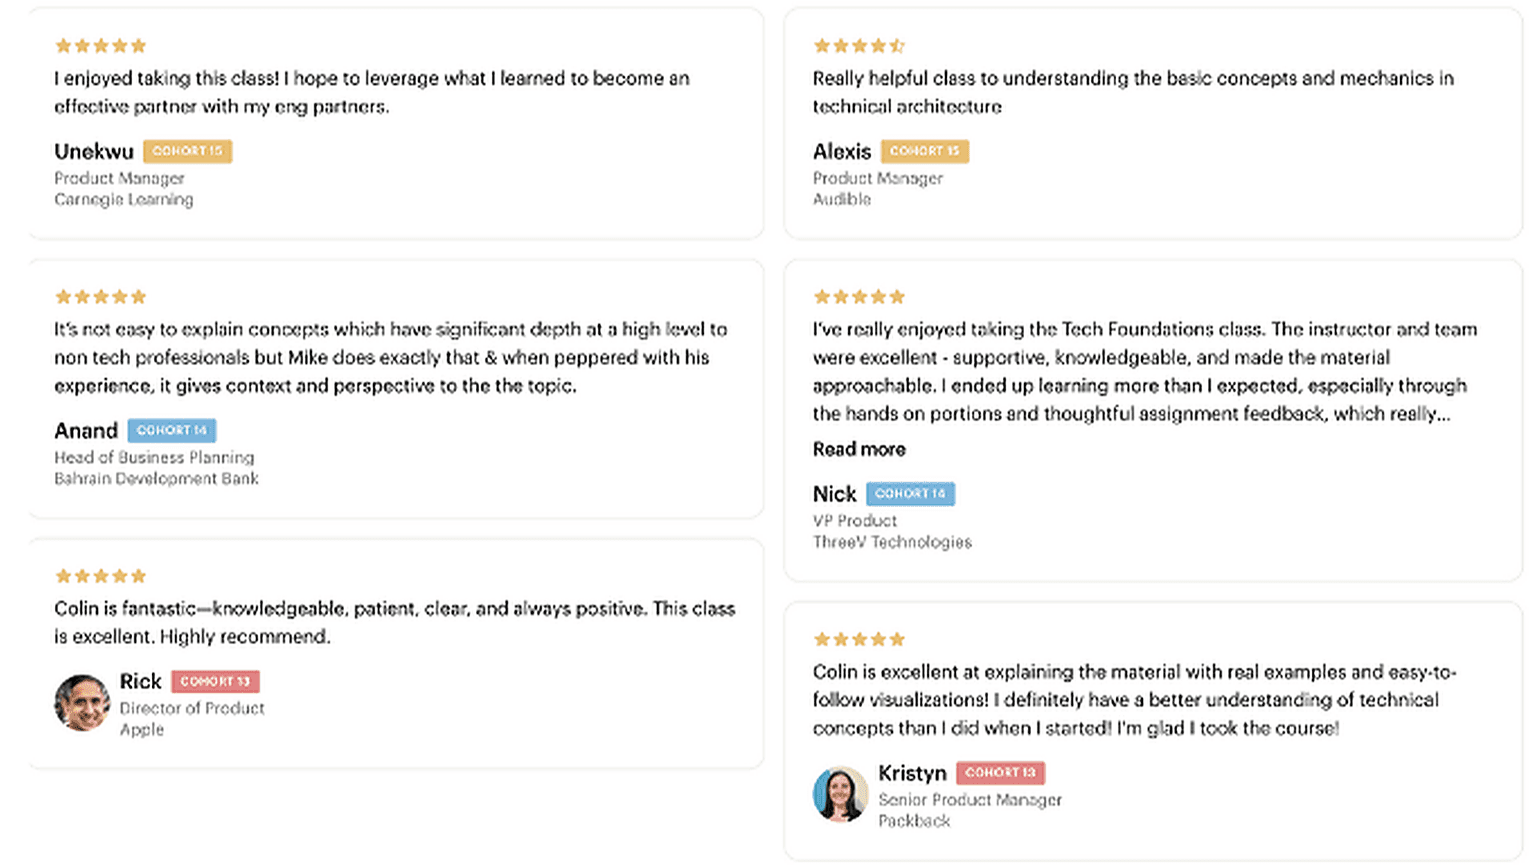Click Nick's Cohort 14 badge
Image resolution: width=1536 pixels, height=866 pixels.
tap(910, 494)
